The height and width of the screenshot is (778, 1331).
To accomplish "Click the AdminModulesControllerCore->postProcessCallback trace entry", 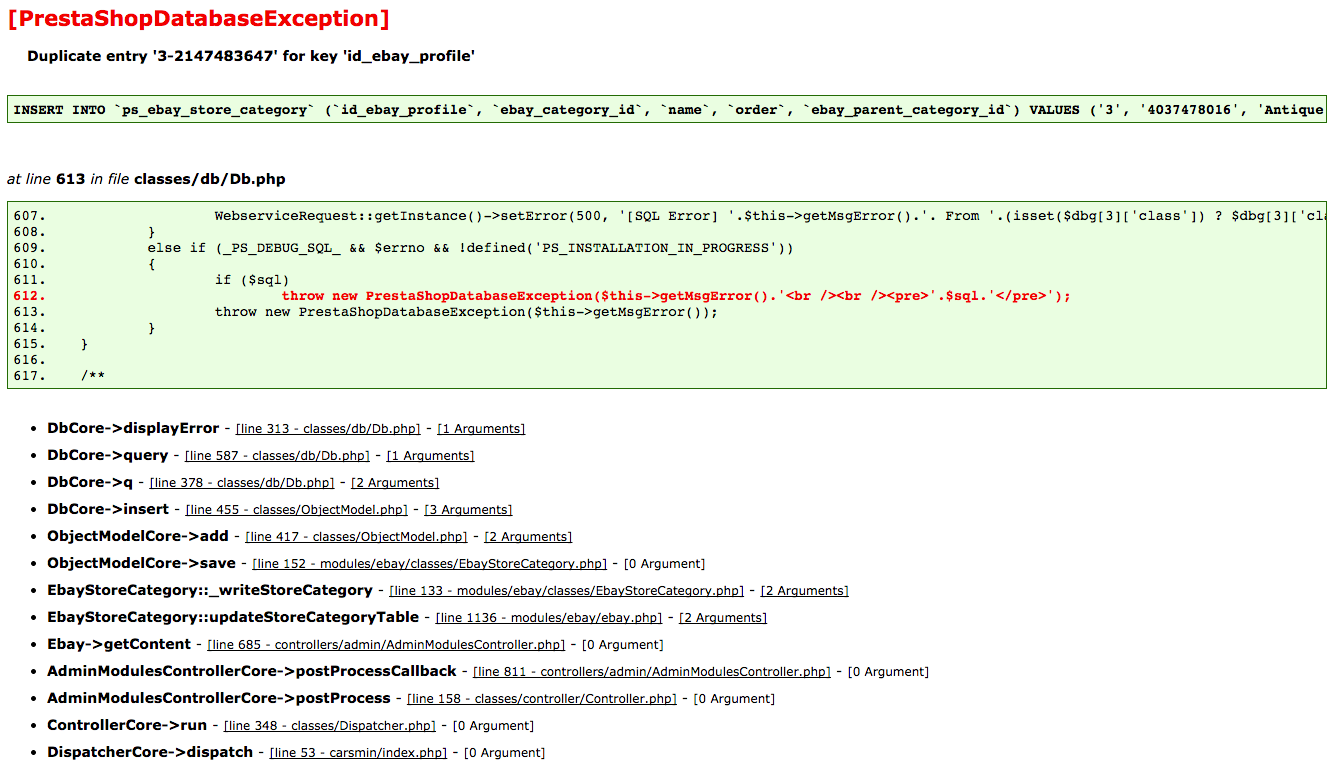I will (x=252, y=671).
